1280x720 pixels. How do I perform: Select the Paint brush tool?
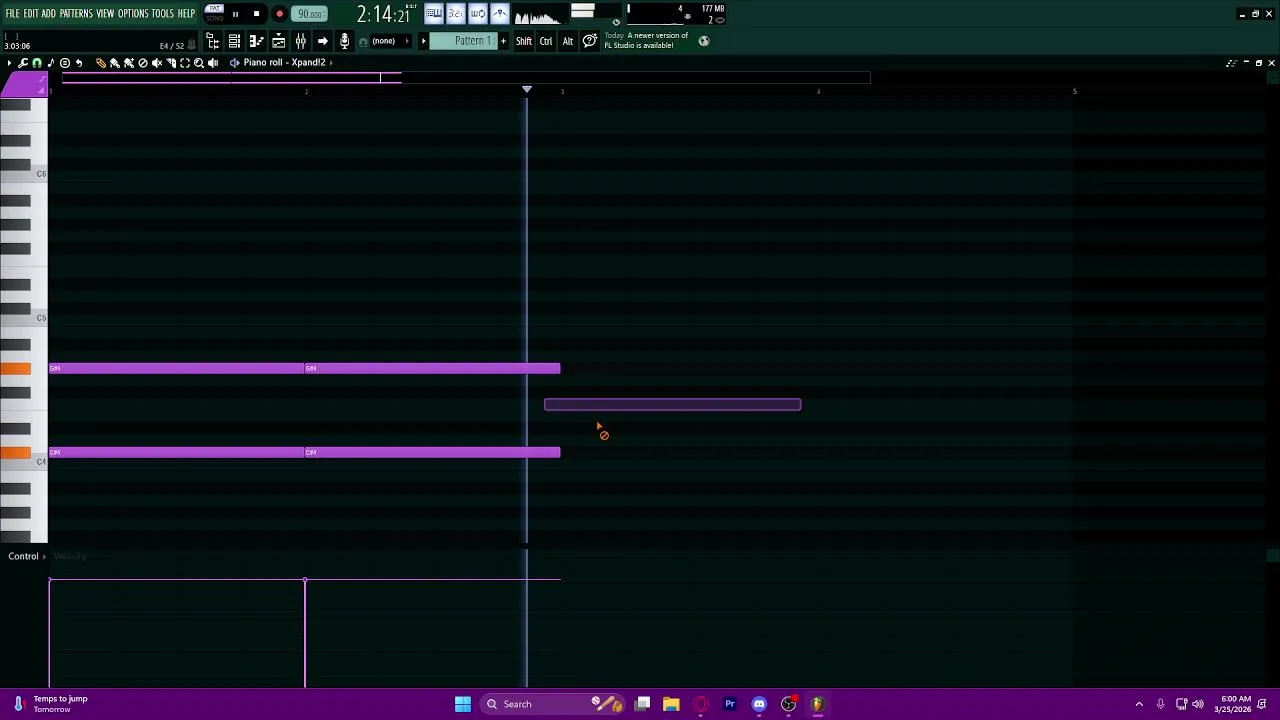[115, 63]
